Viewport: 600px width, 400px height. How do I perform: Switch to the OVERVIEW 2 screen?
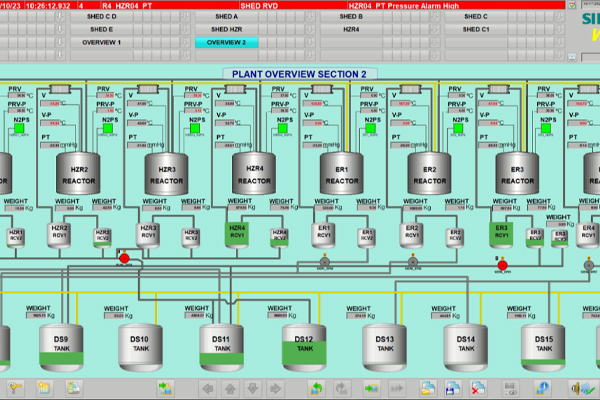226,43
